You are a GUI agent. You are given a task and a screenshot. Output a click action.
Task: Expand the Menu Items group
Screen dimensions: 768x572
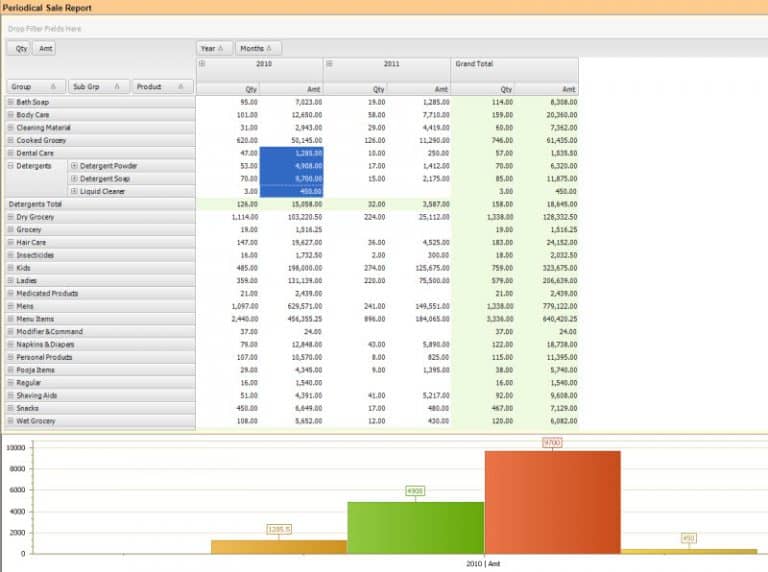point(11,319)
